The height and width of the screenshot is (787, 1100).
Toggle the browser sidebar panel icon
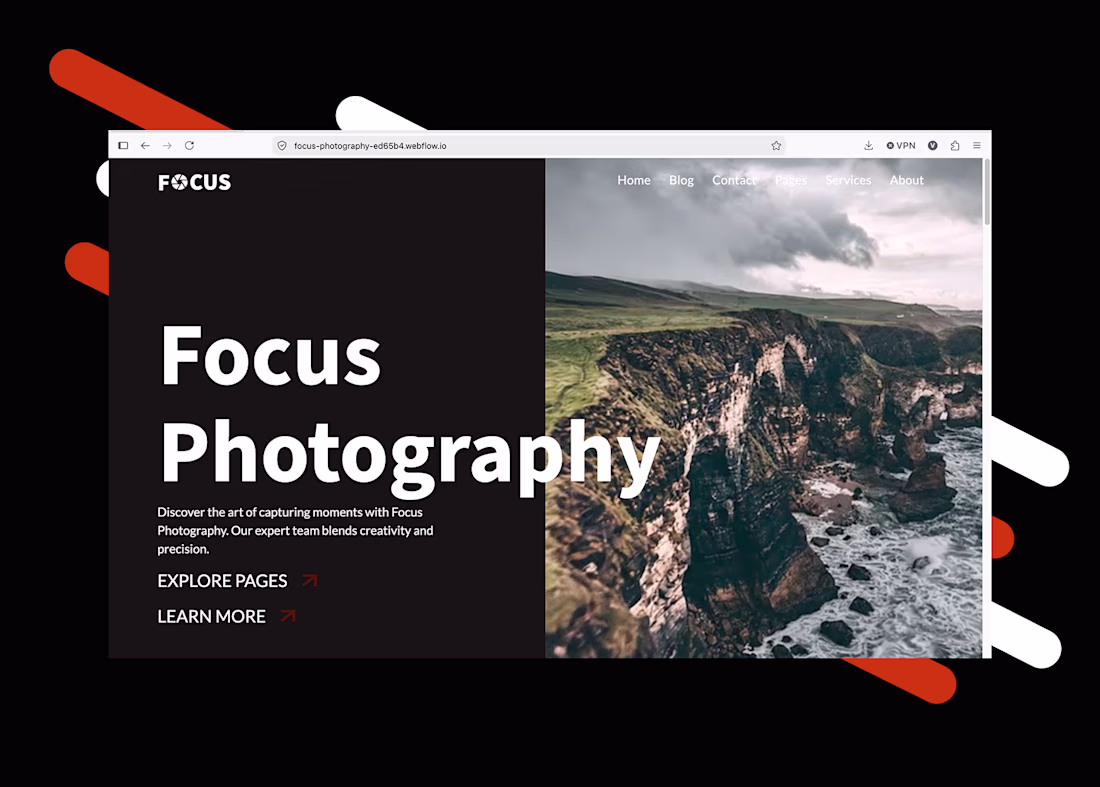(123, 146)
